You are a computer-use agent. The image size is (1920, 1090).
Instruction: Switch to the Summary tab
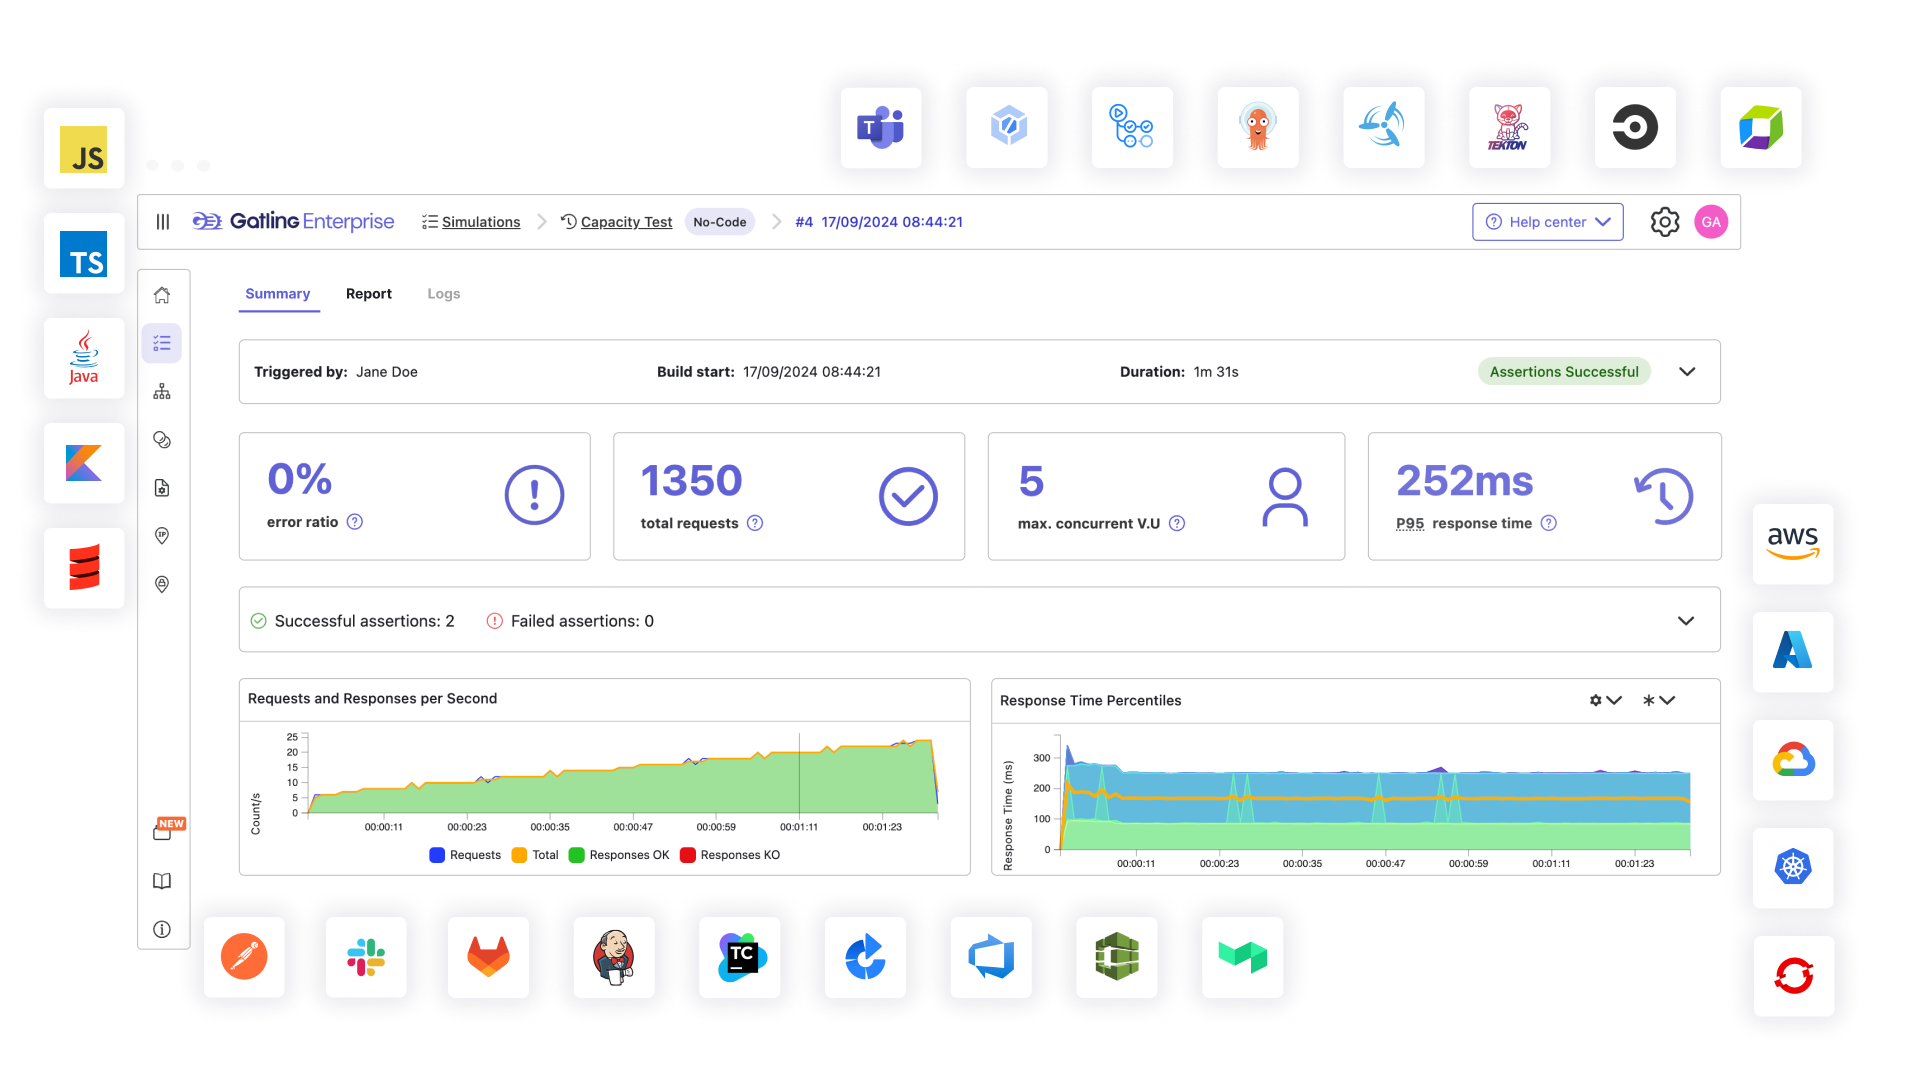278,294
